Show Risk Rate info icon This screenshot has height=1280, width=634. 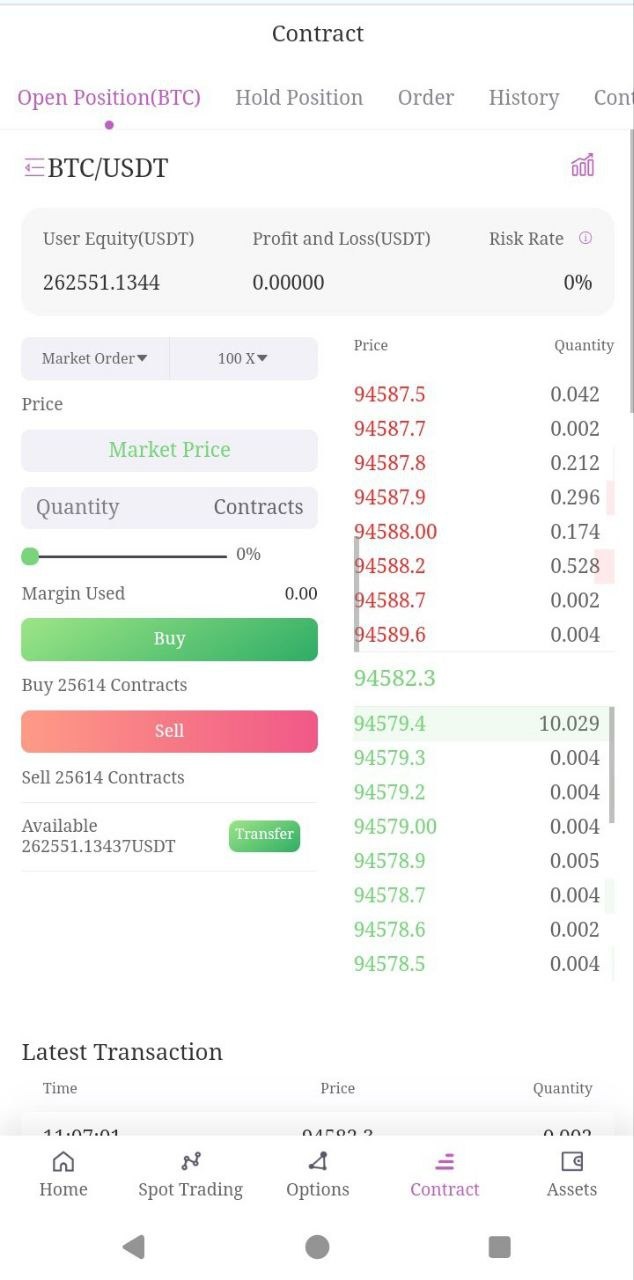(586, 238)
